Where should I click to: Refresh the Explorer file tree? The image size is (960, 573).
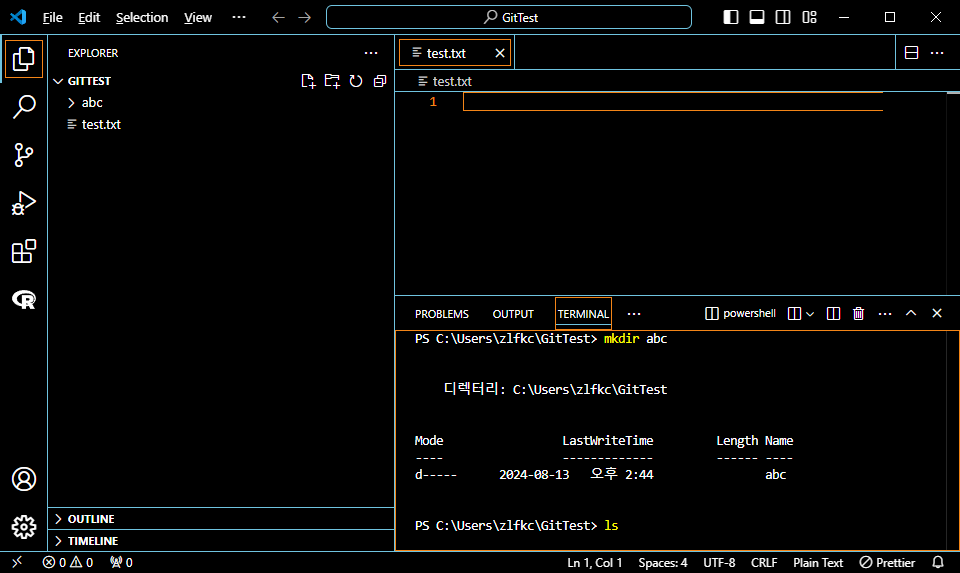coord(356,81)
